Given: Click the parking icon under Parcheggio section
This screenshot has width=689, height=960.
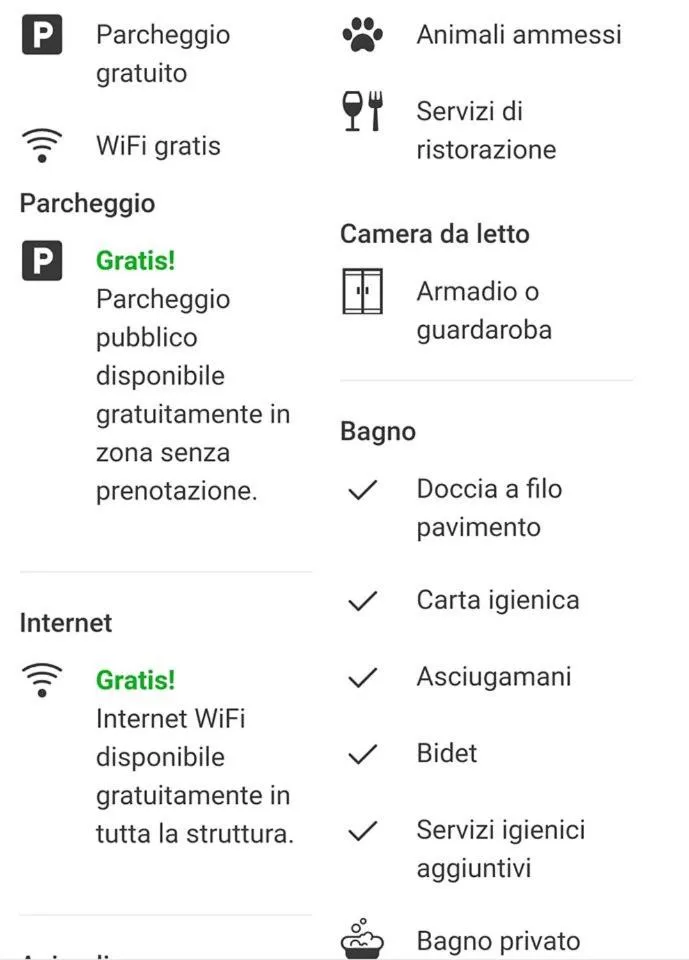Looking at the screenshot, I should click(x=41, y=261).
